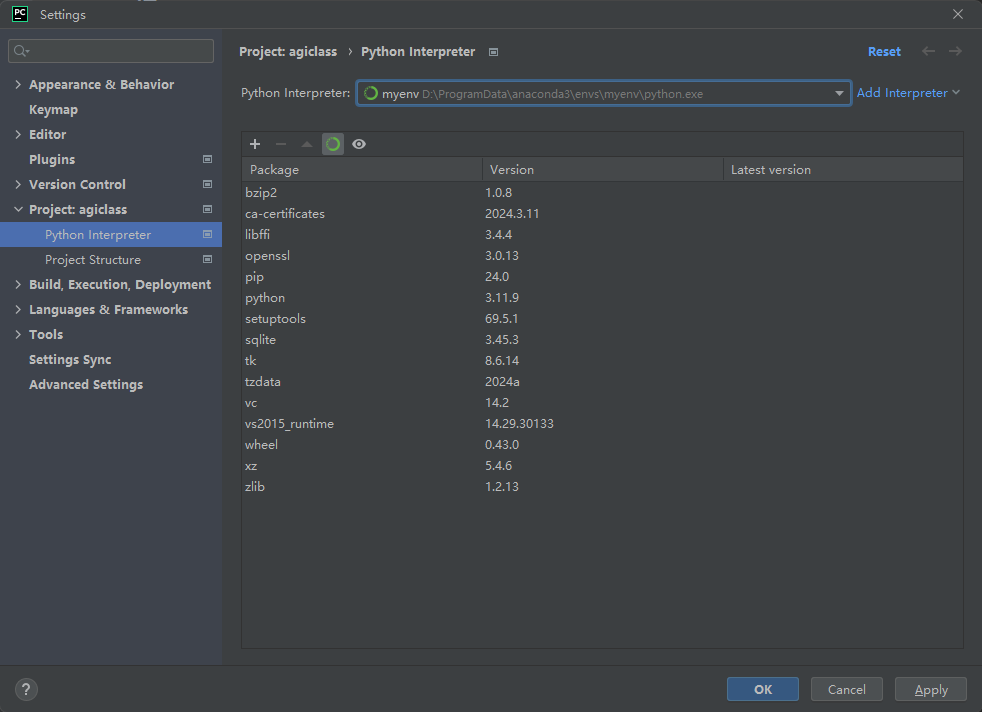Click the project-level settings icon beside breadcrumb
This screenshot has height=712, width=982.
(494, 52)
